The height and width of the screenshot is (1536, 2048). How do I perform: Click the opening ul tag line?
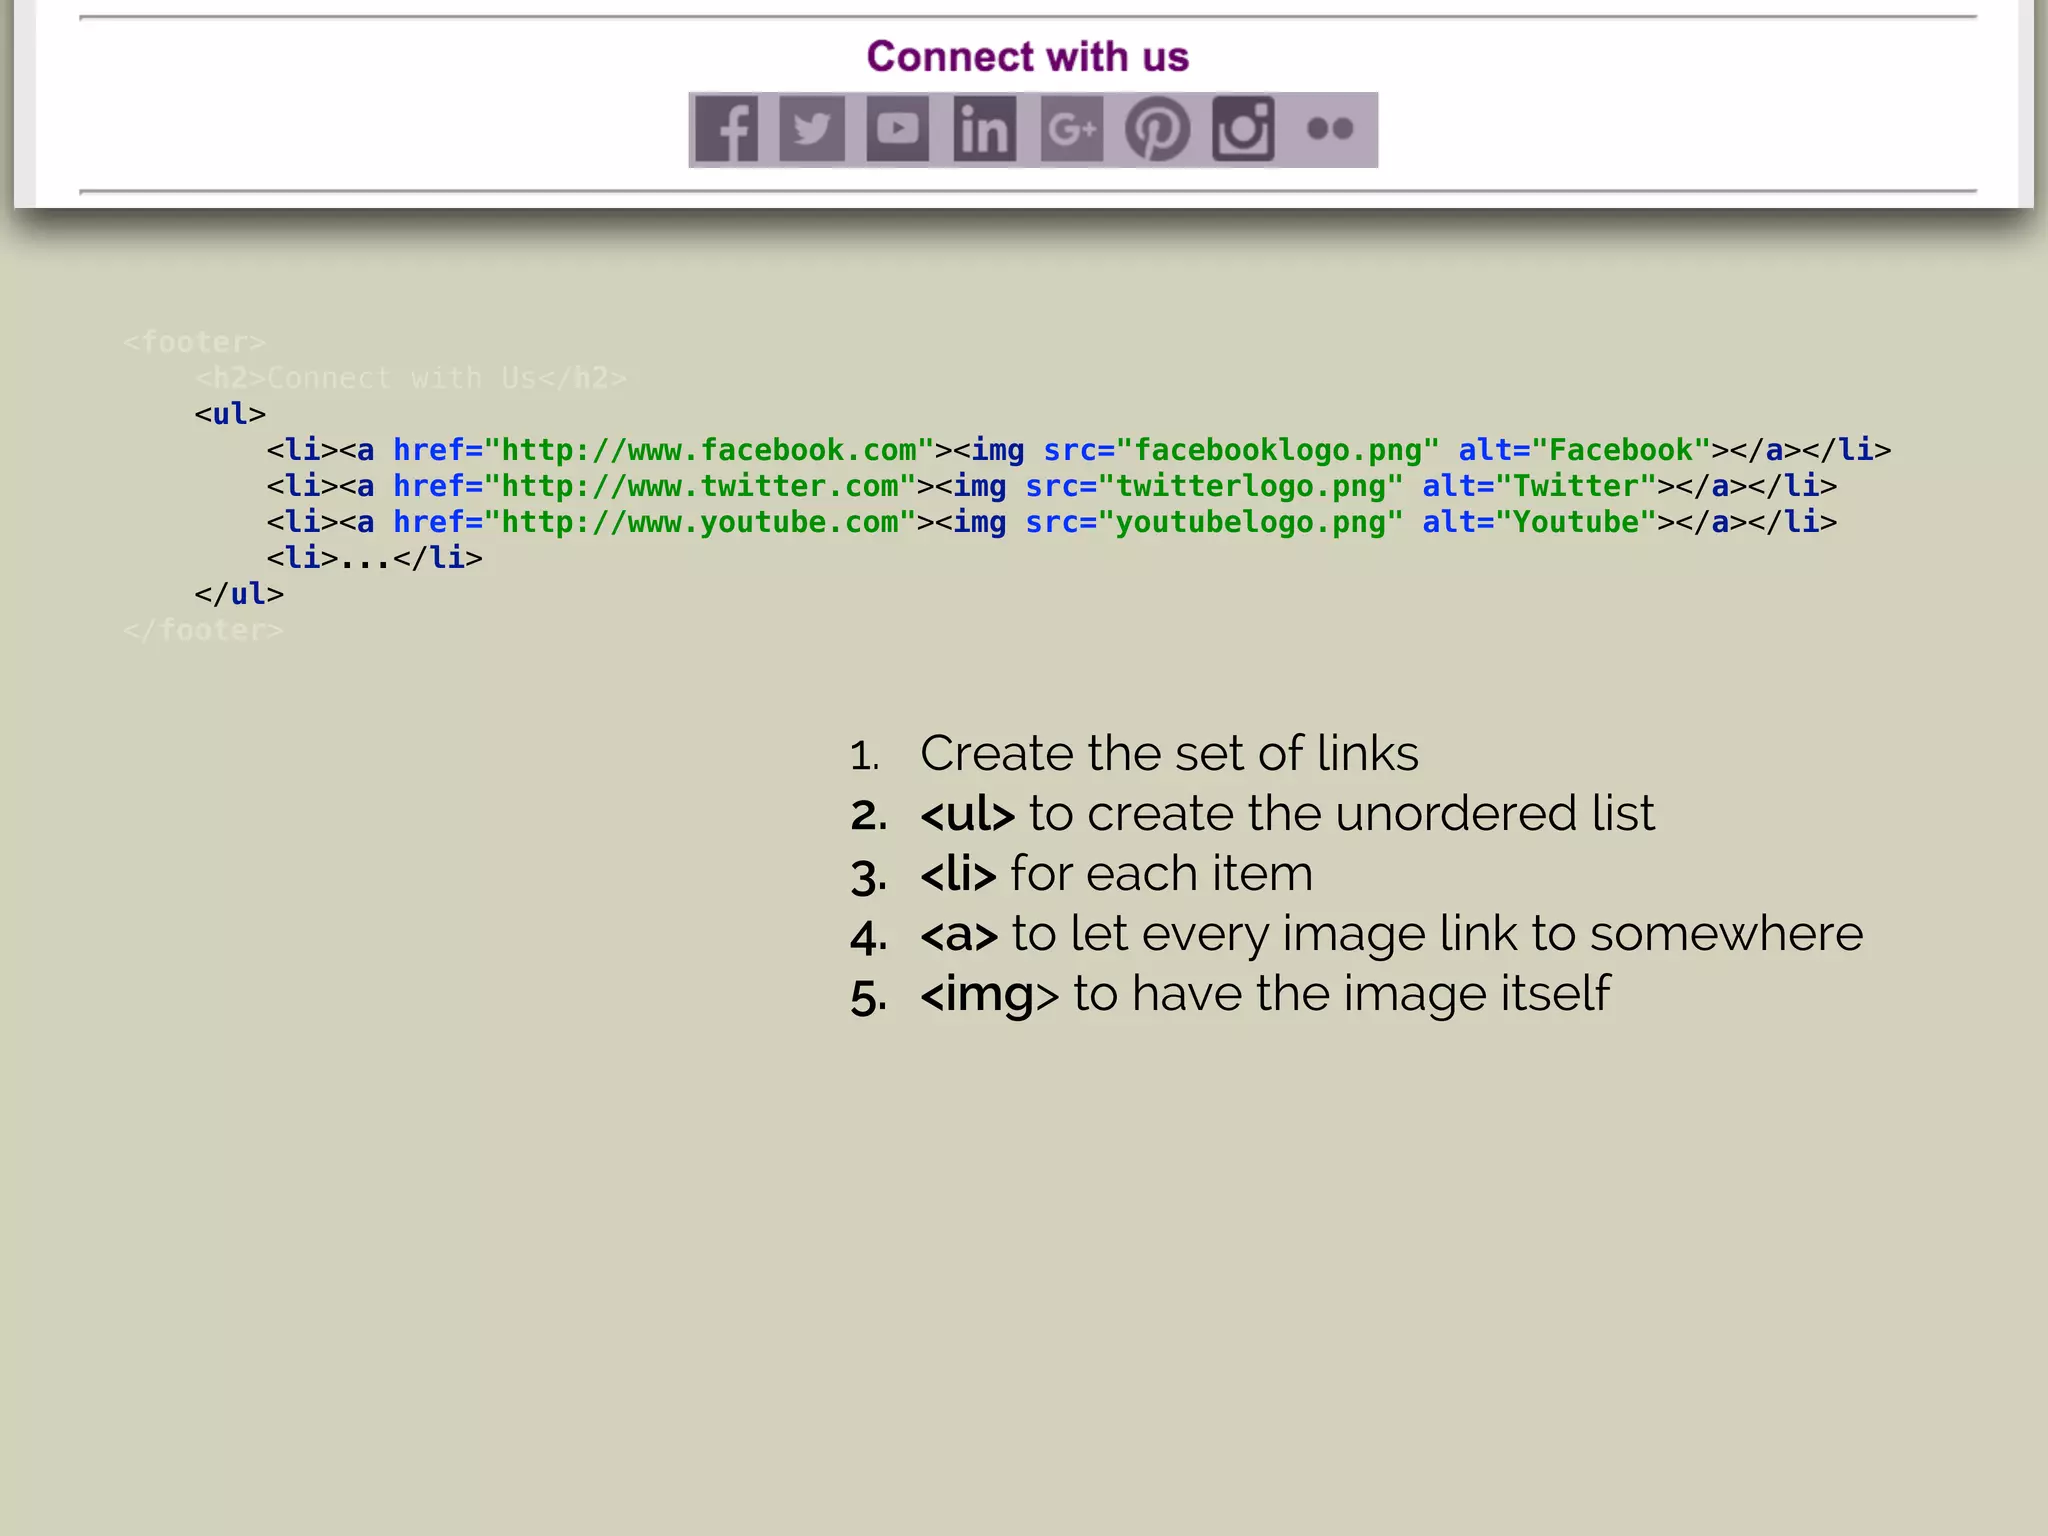pyautogui.click(x=230, y=414)
